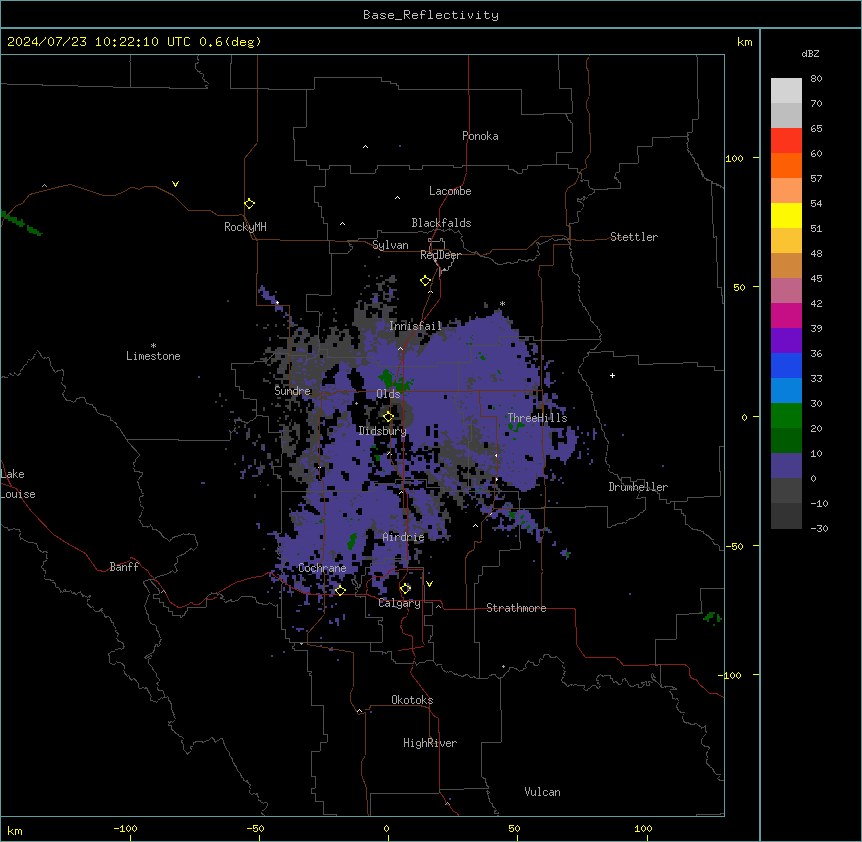862x842 pixels.
Task: Pick the orange 57-60 dBZ legend swatch
Action: [786, 165]
